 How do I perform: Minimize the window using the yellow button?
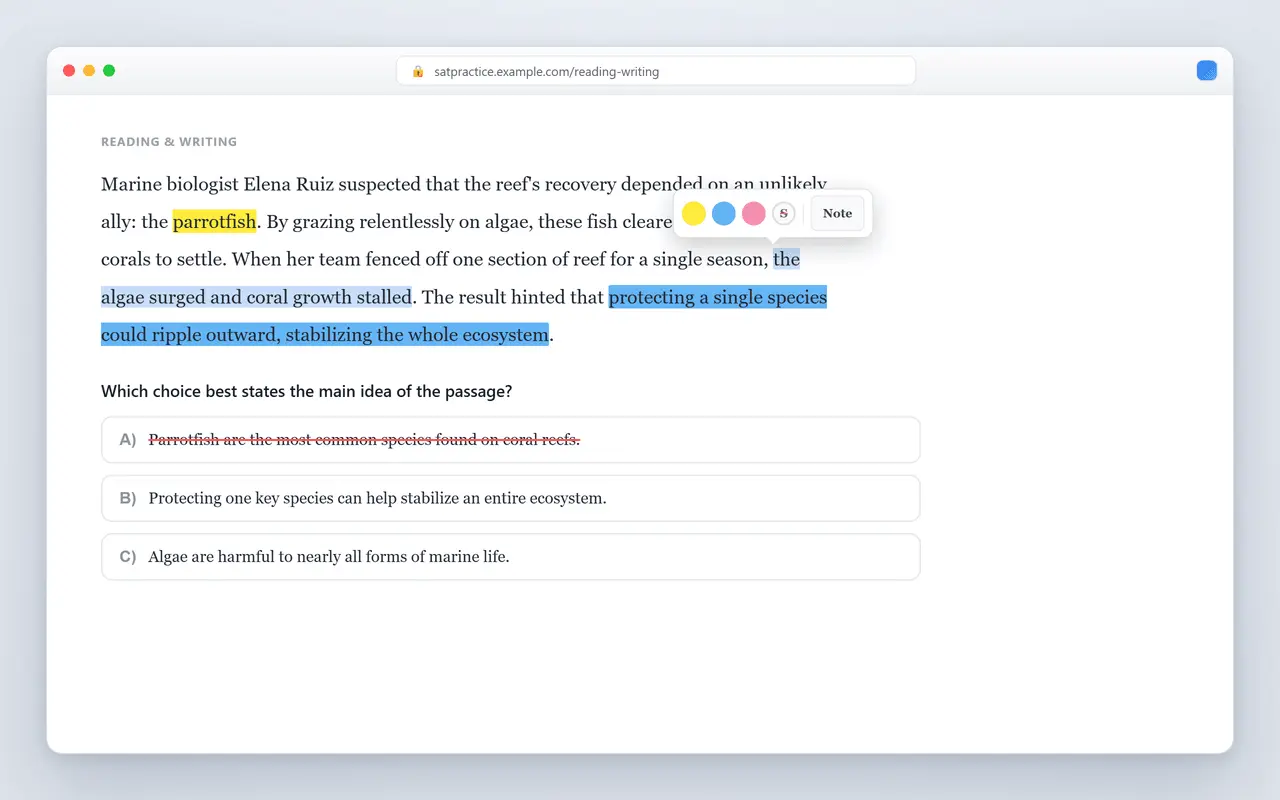click(89, 71)
